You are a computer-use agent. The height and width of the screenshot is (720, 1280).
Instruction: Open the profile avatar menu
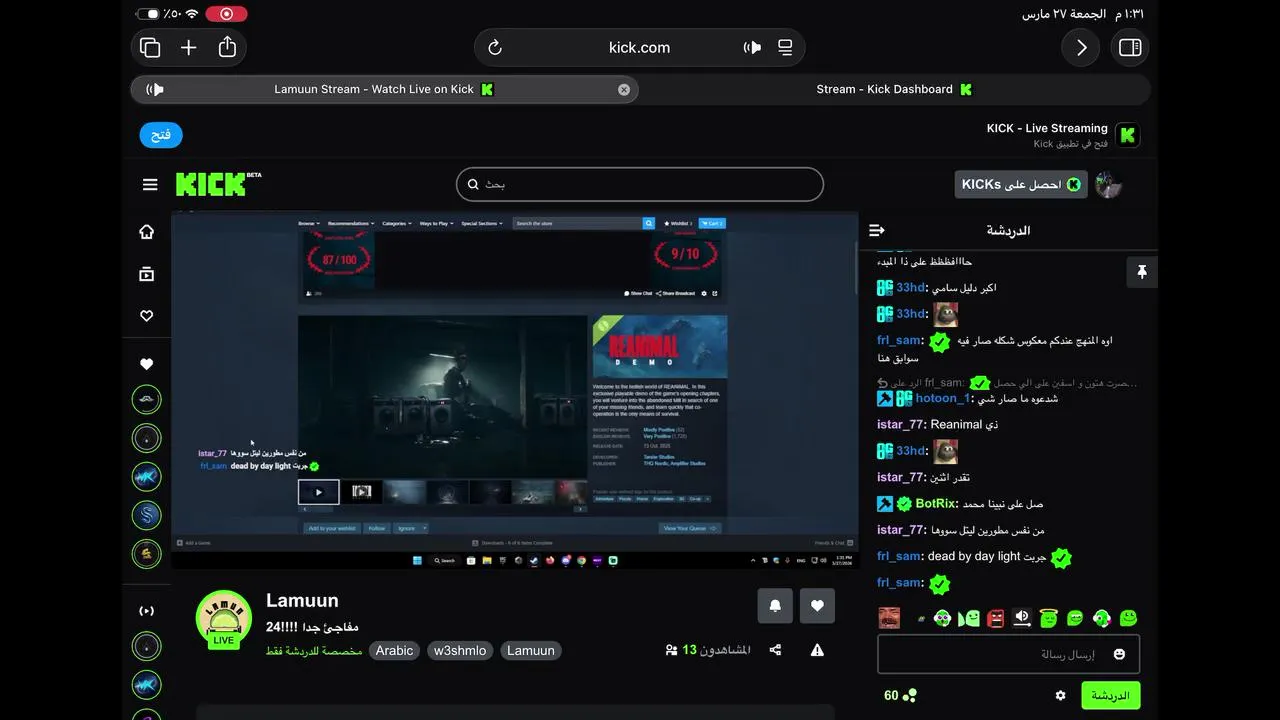1108,184
